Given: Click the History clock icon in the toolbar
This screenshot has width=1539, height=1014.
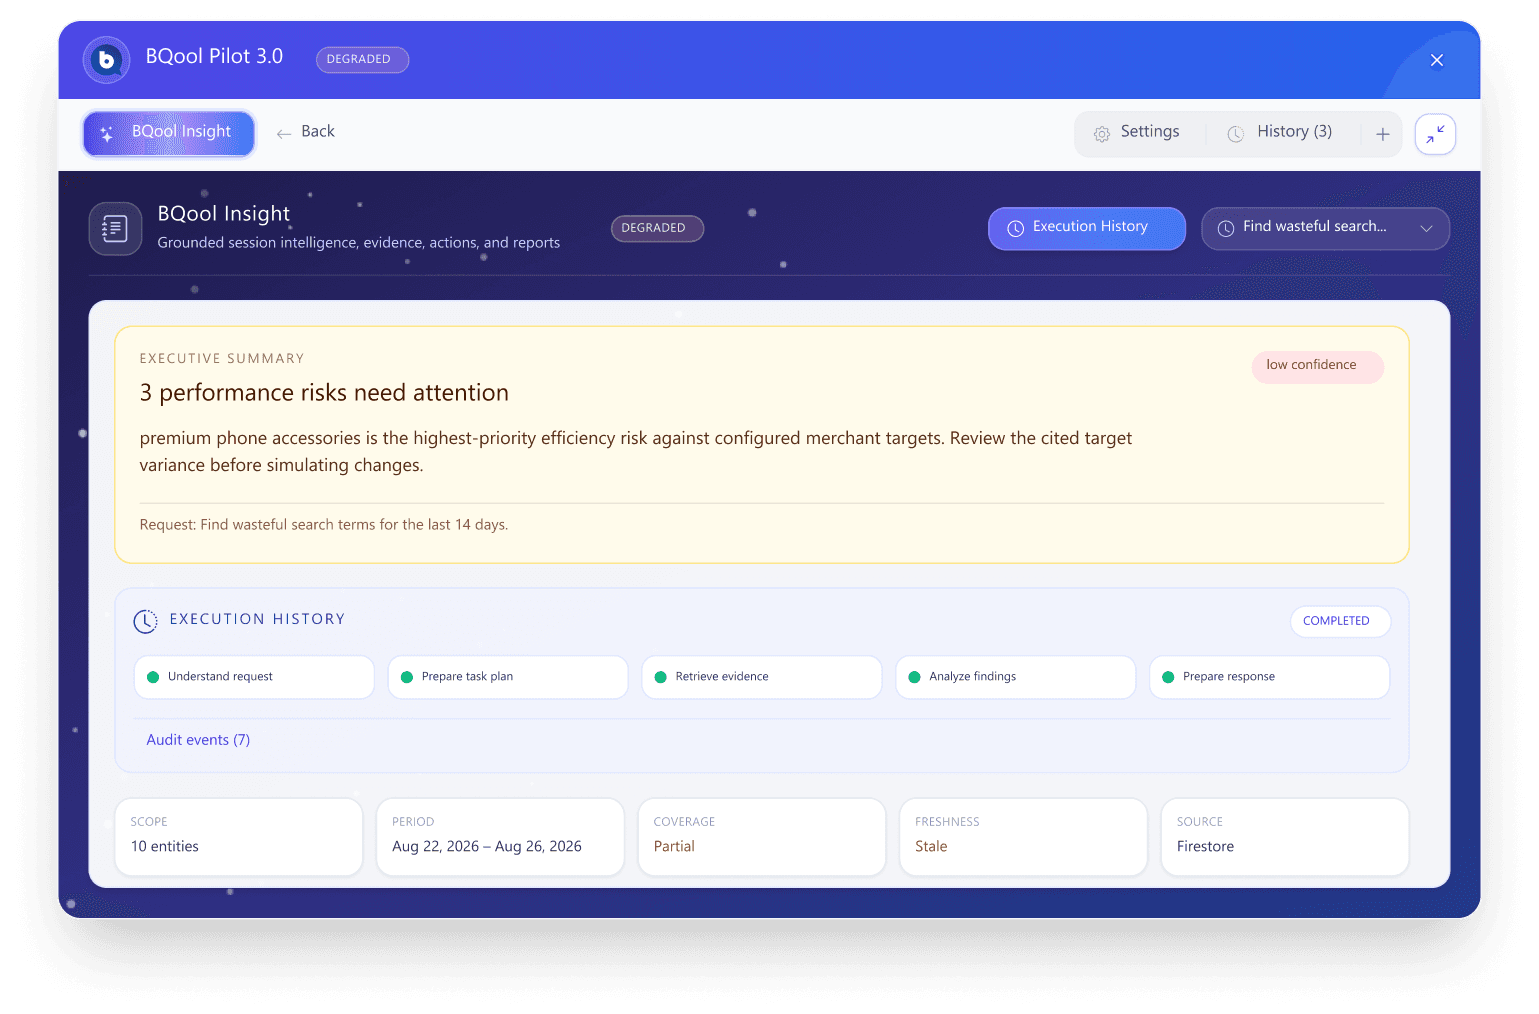Looking at the screenshot, I should pos(1236,134).
